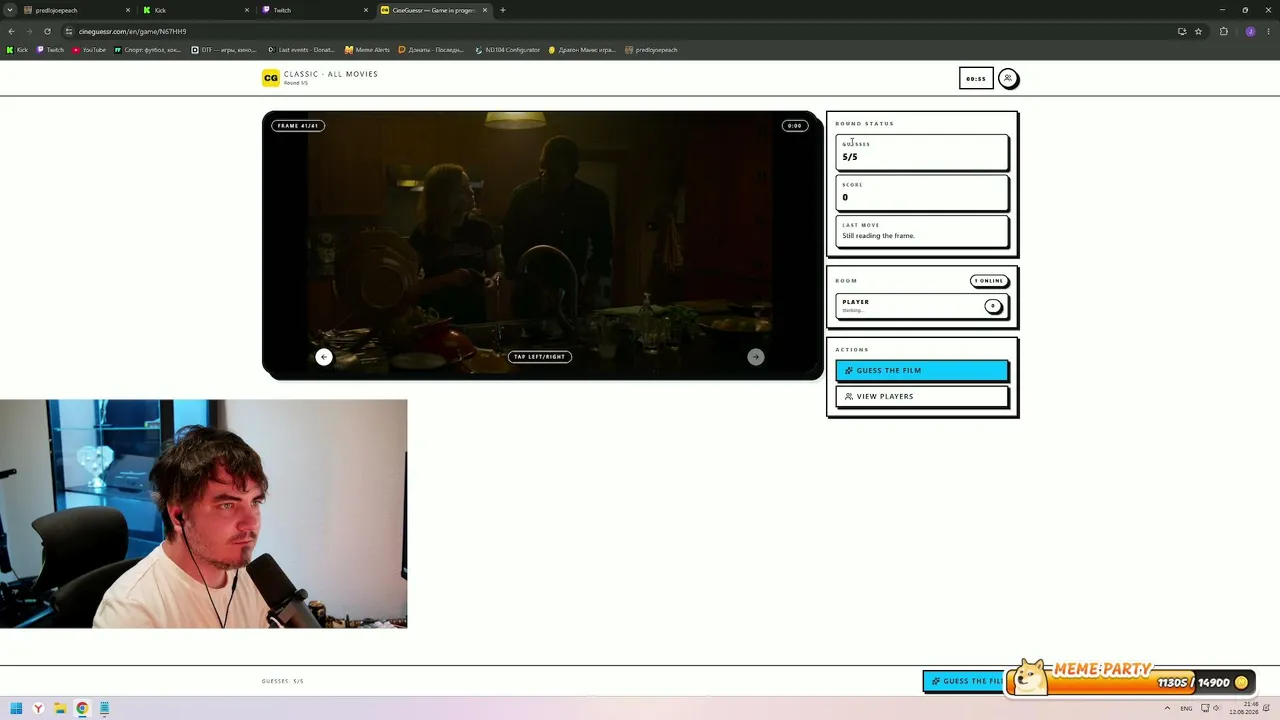This screenshot has height=720, width=1280.
Task: Open the Twitch bookmark
Action: (50, 50)
